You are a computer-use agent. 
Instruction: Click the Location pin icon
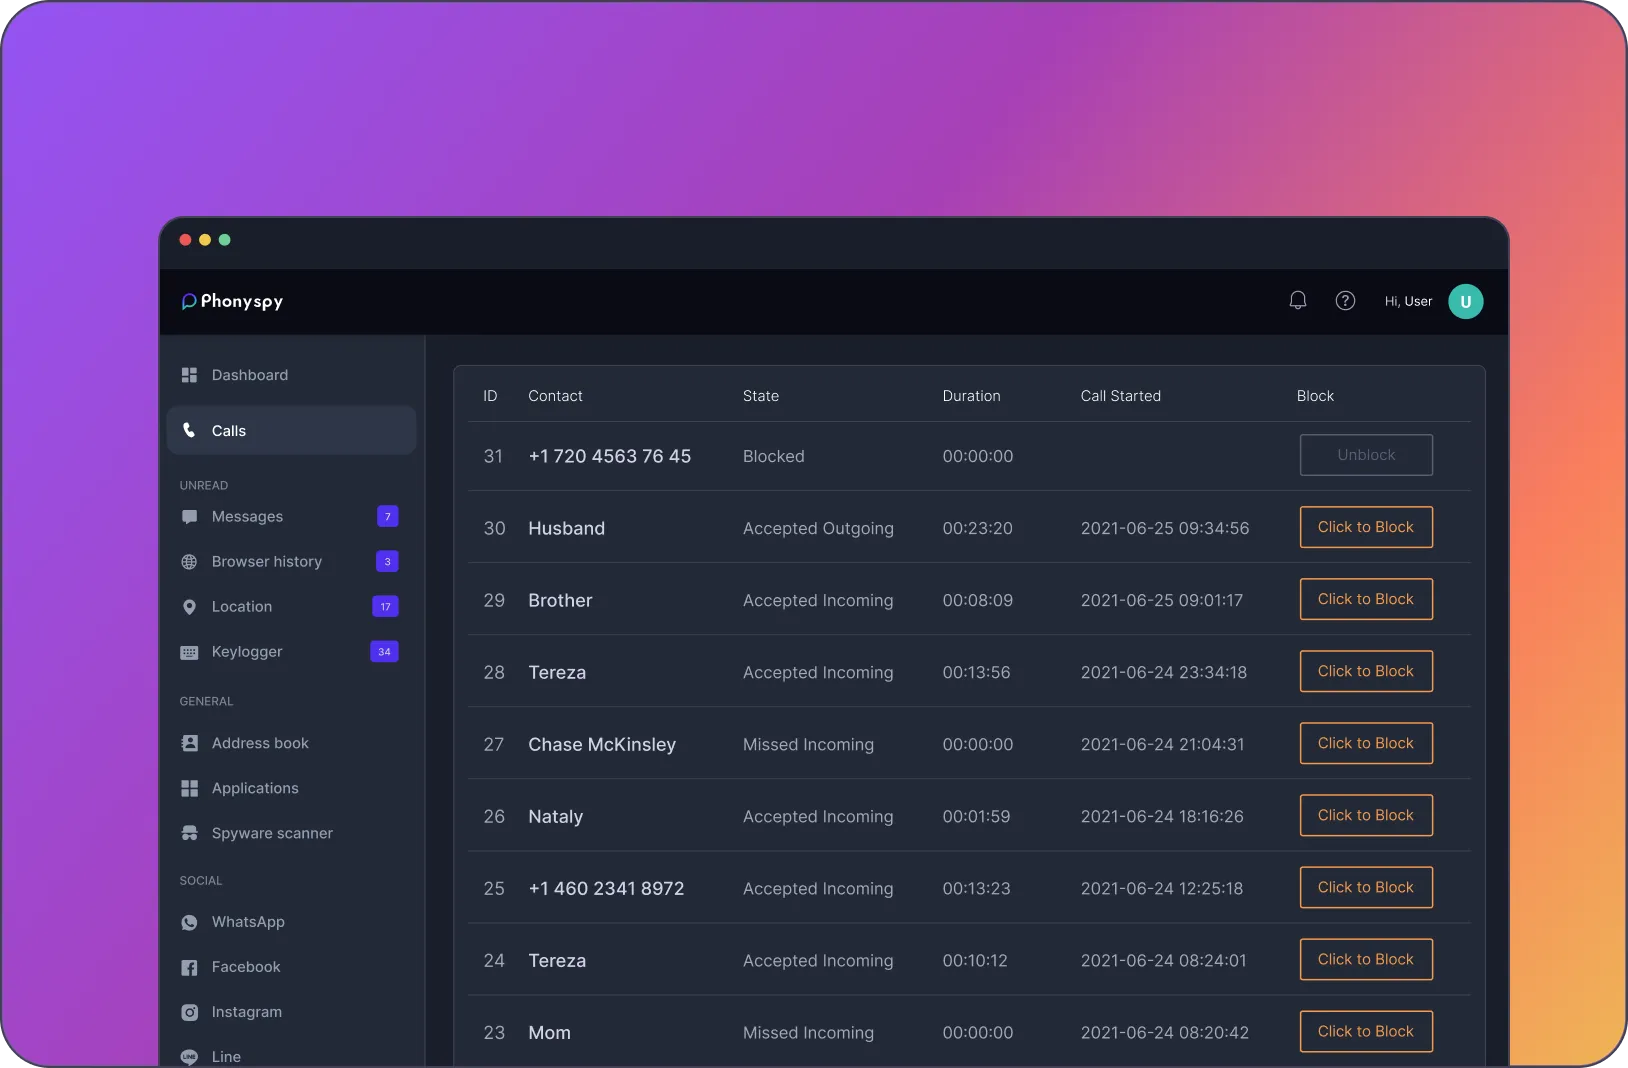[x=189, y=607]
